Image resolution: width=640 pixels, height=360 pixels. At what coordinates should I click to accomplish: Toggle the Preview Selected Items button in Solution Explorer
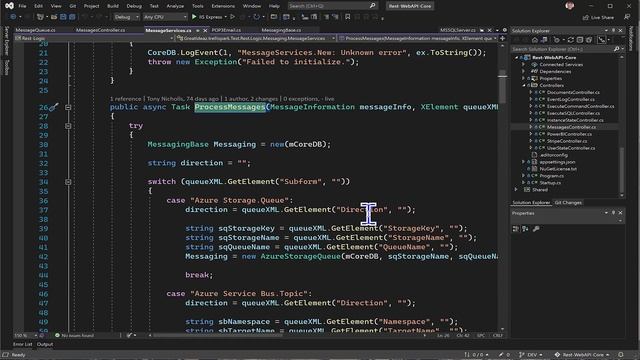(602, 40)
